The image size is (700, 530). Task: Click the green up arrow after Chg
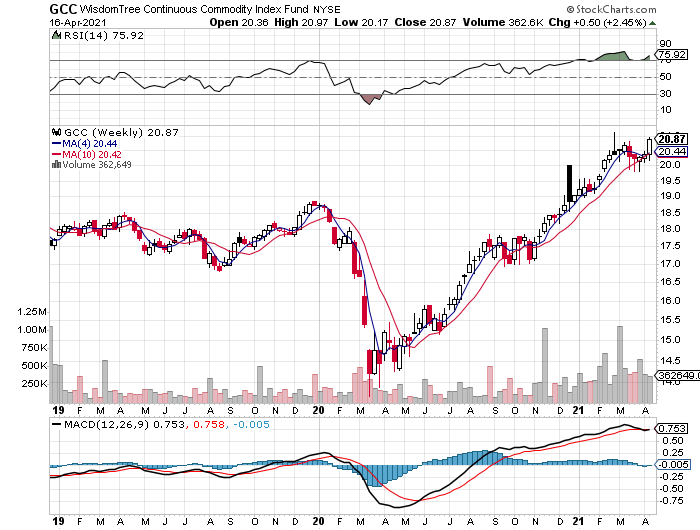pyautogui.click(x=653, y=23)
